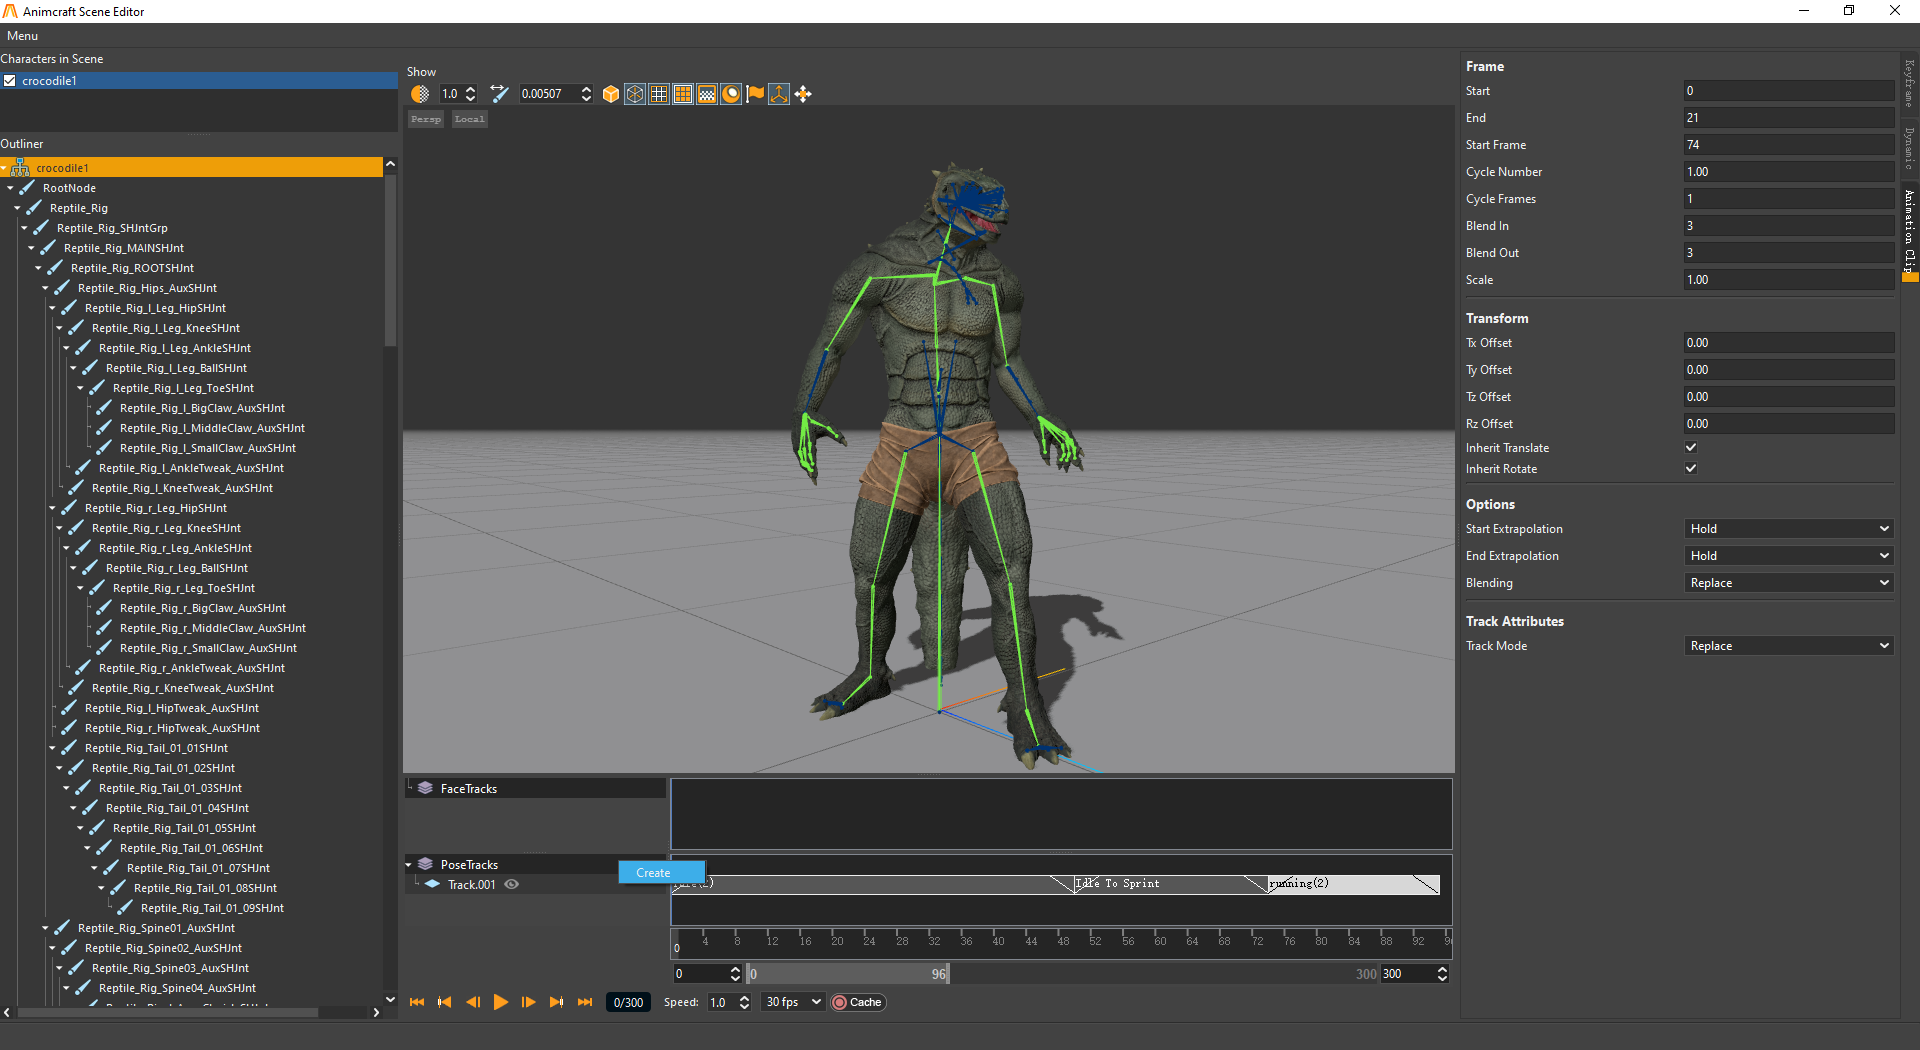Click the bone icon beside Reptile_Rig_Tail_01_09SHJnt
The height and width of the screenshot is (1050, 1920).
125,908
